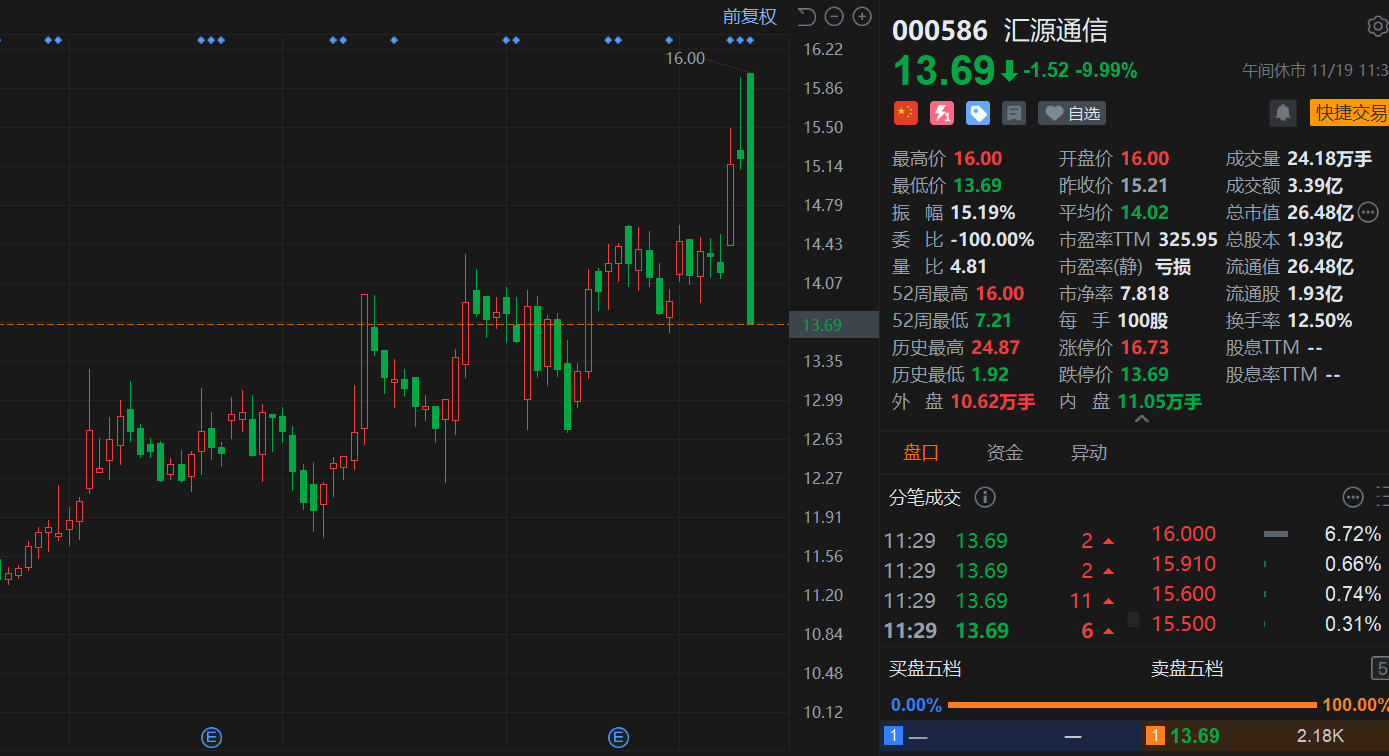Open the gray notes icon
The image size is (1389, 756).
pyautogui.click(x=1014, y=113)
